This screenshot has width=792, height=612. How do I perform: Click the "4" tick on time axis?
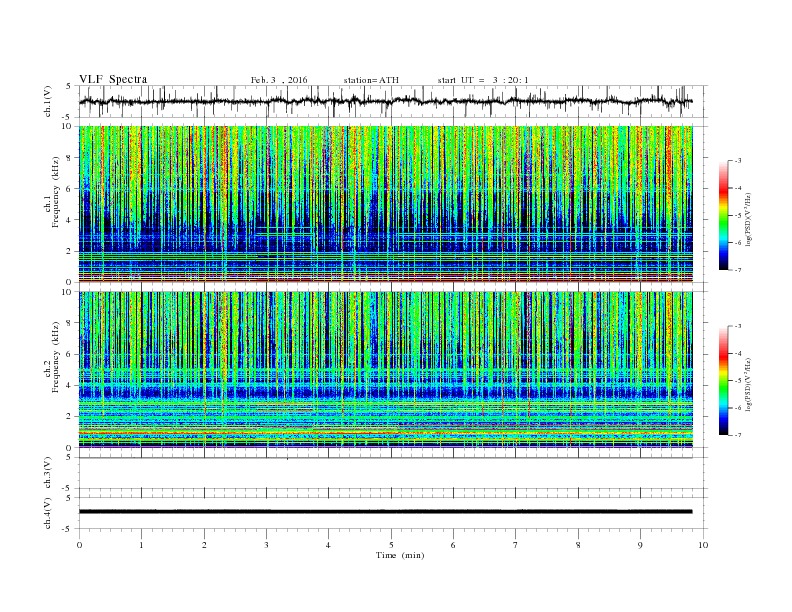click(328, 545)
